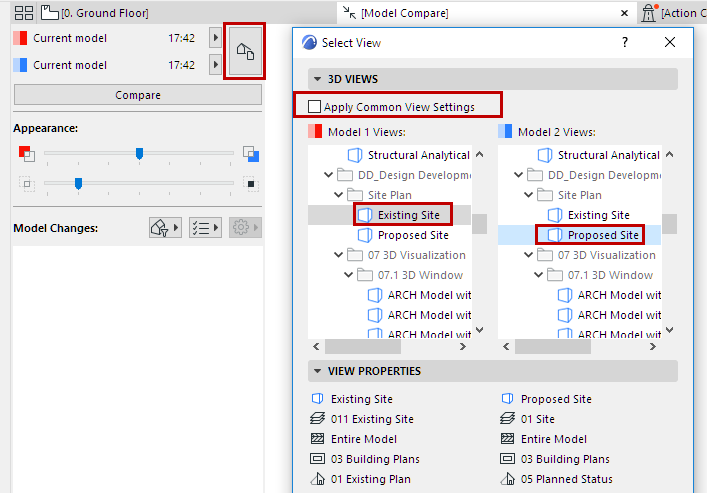The height and width of the screenshot is (493, 707).
Task: Click the tab overview grid icon
Action: [25, 13]
